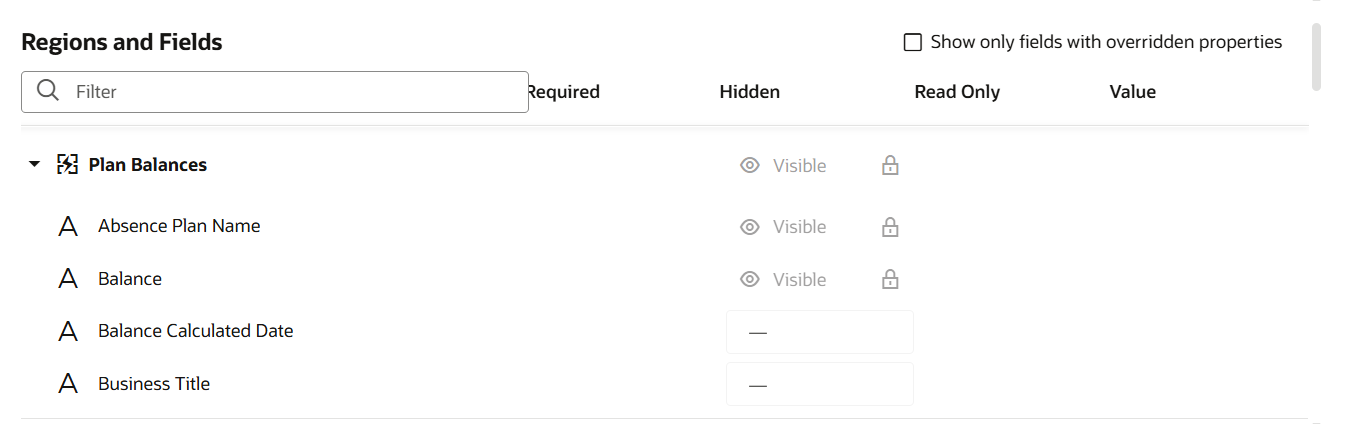
Task: Click the Business Title field type icon
Action: pyautogui.click(x=68, y=384)
